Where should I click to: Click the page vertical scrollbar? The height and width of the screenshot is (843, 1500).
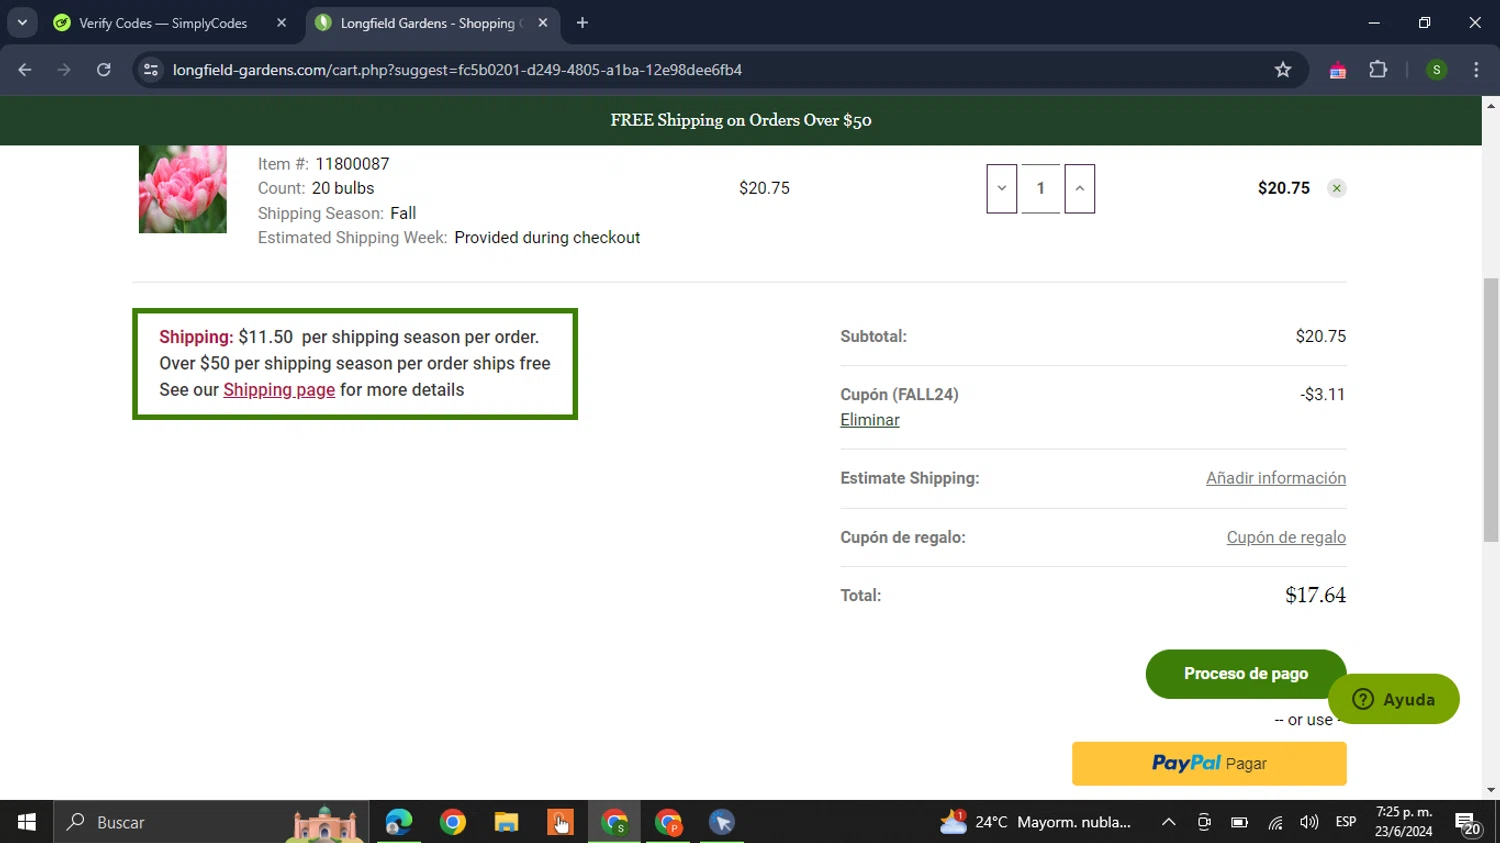[x=1491, y=411]
